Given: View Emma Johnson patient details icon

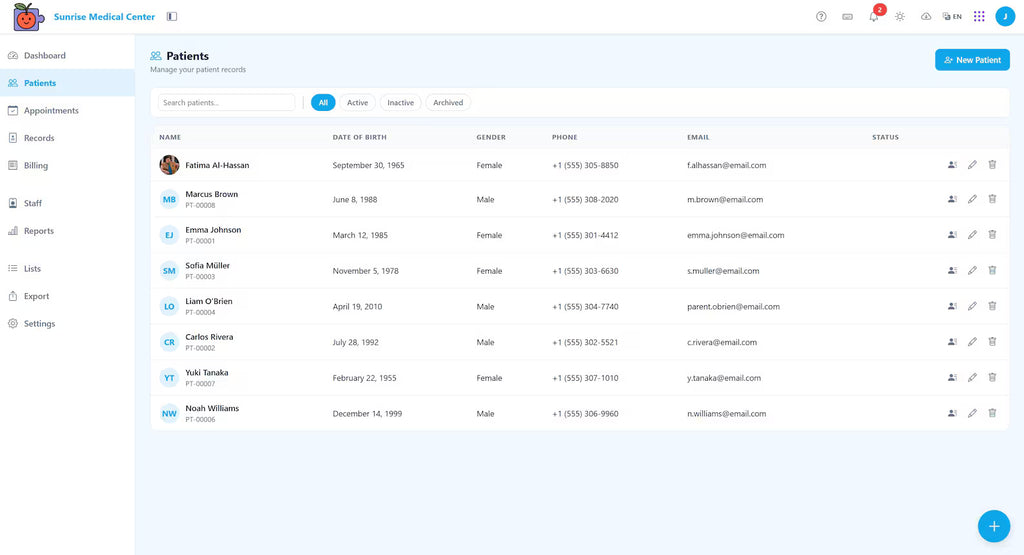Looking at the screenshot, I should coord(952,234).
